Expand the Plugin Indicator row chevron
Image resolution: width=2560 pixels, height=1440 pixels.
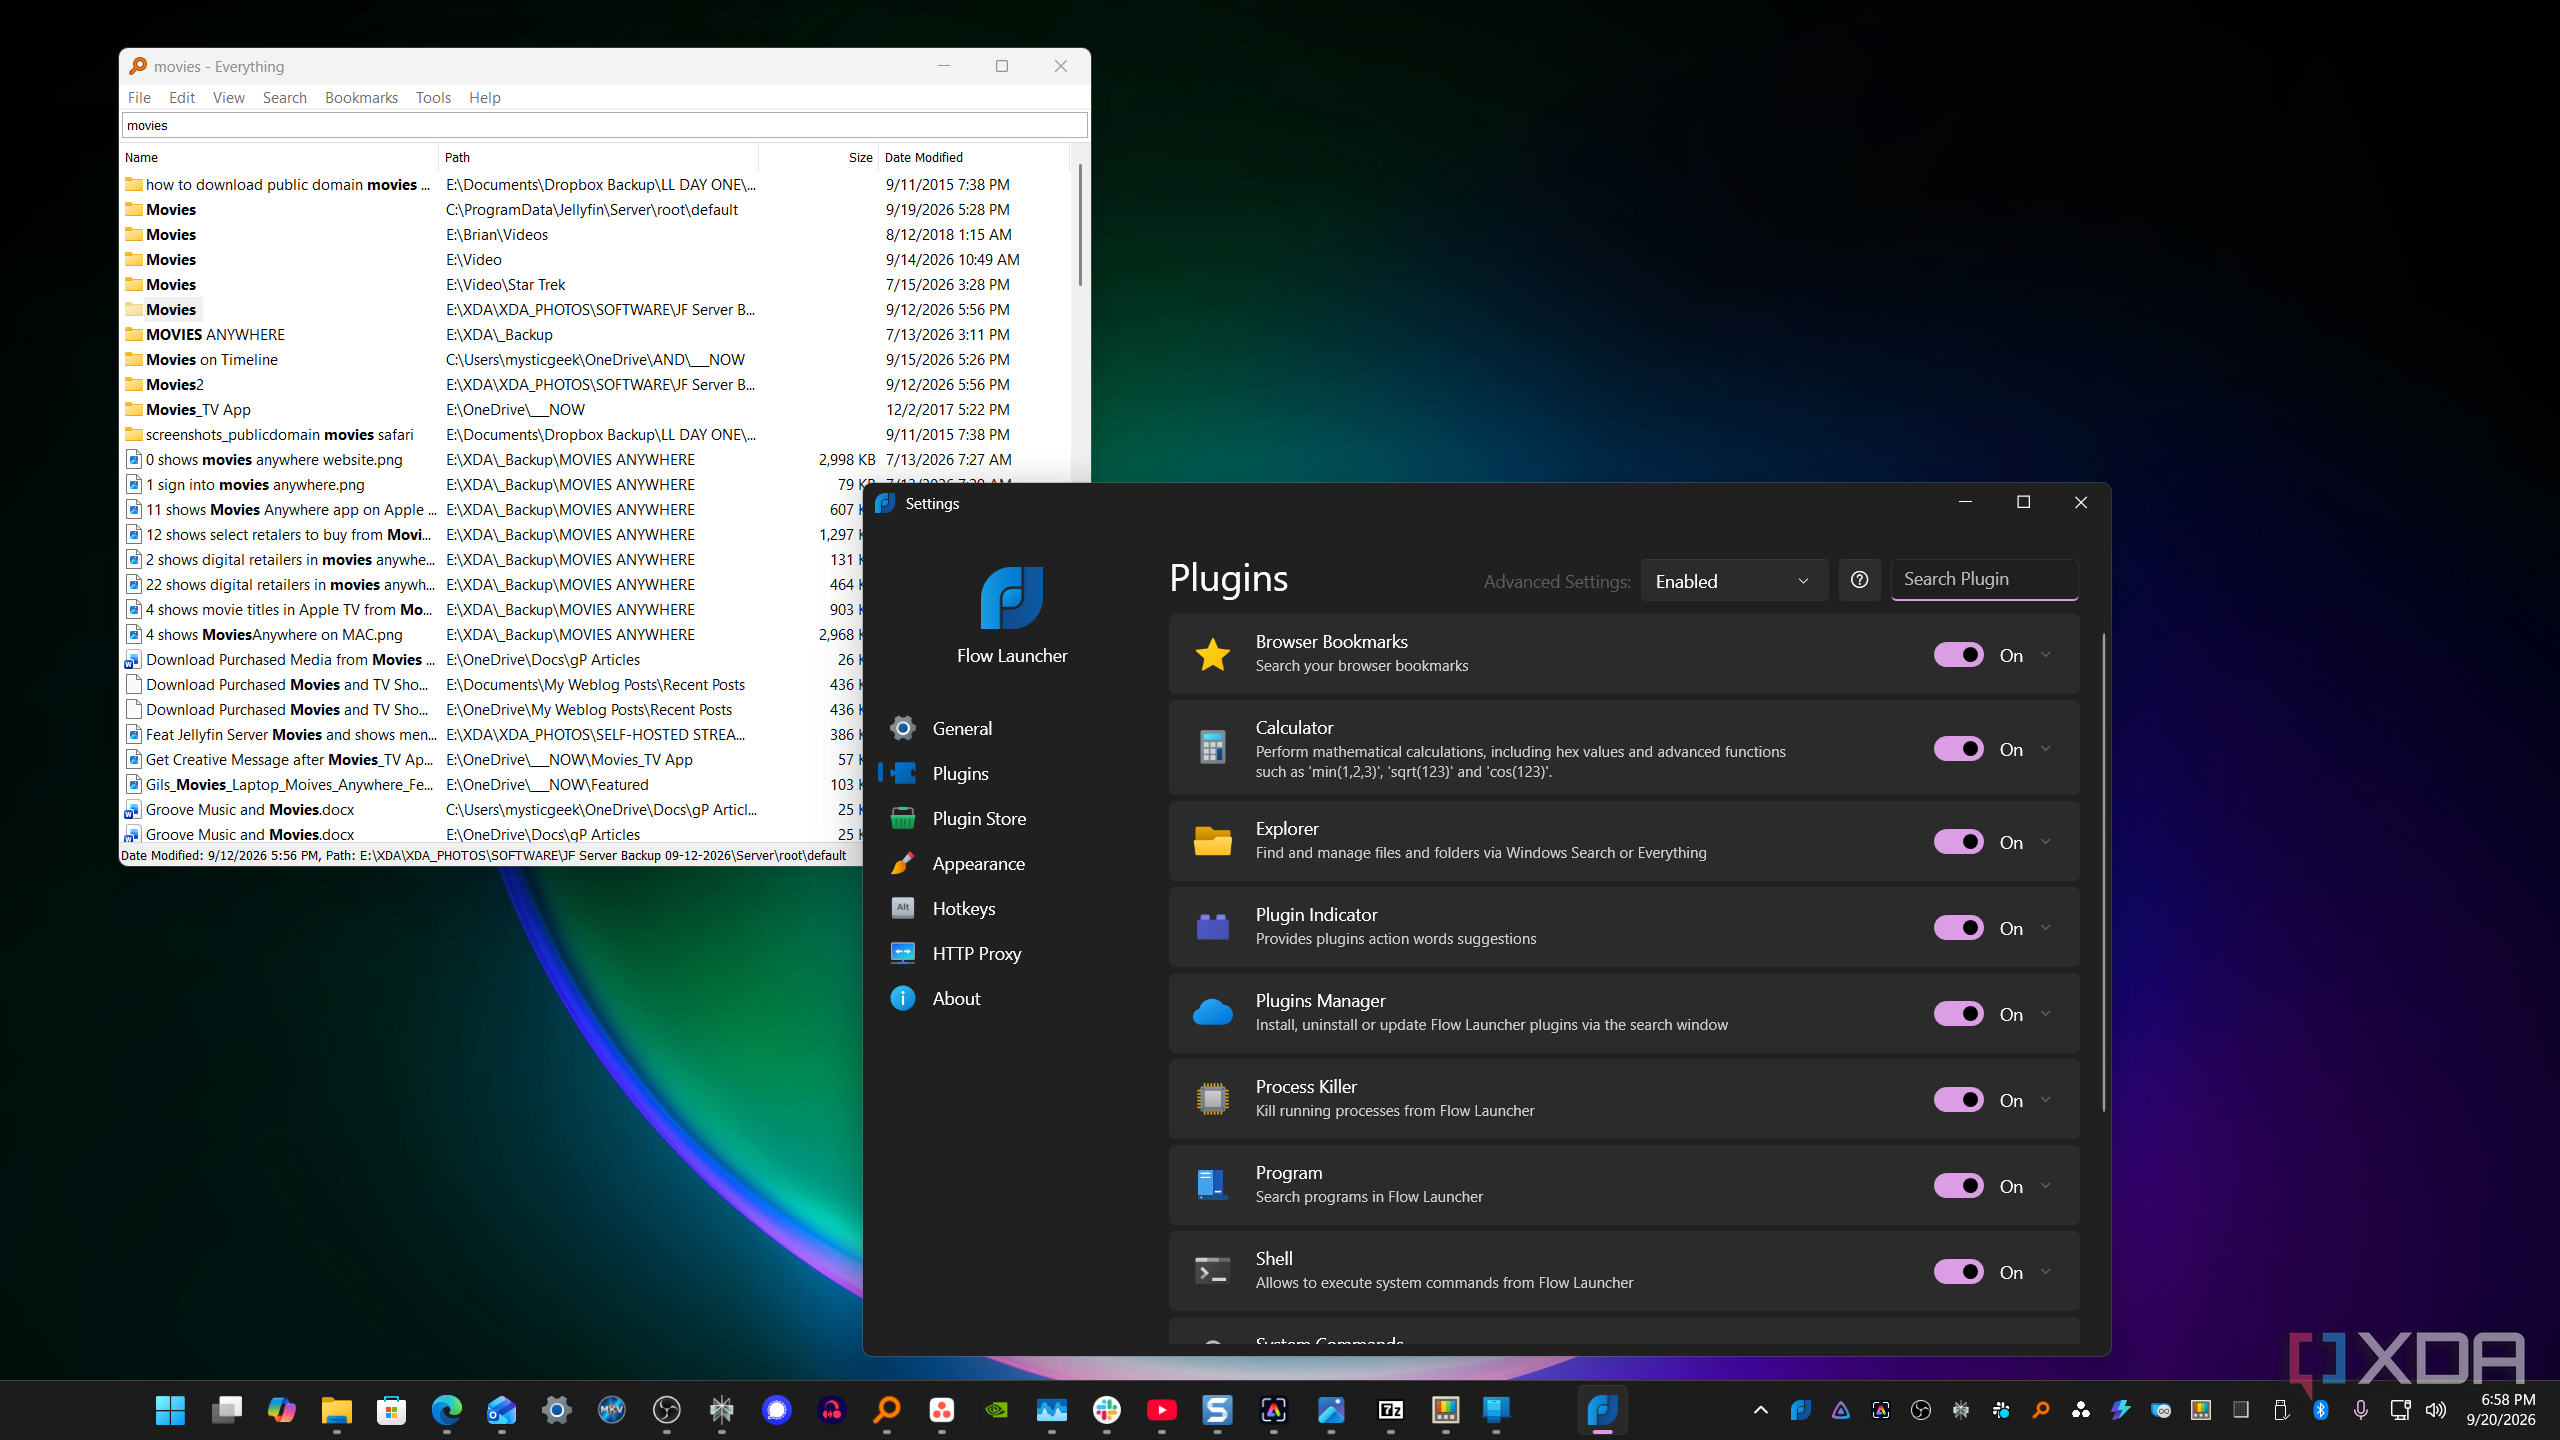click(x=2046, y=928)
